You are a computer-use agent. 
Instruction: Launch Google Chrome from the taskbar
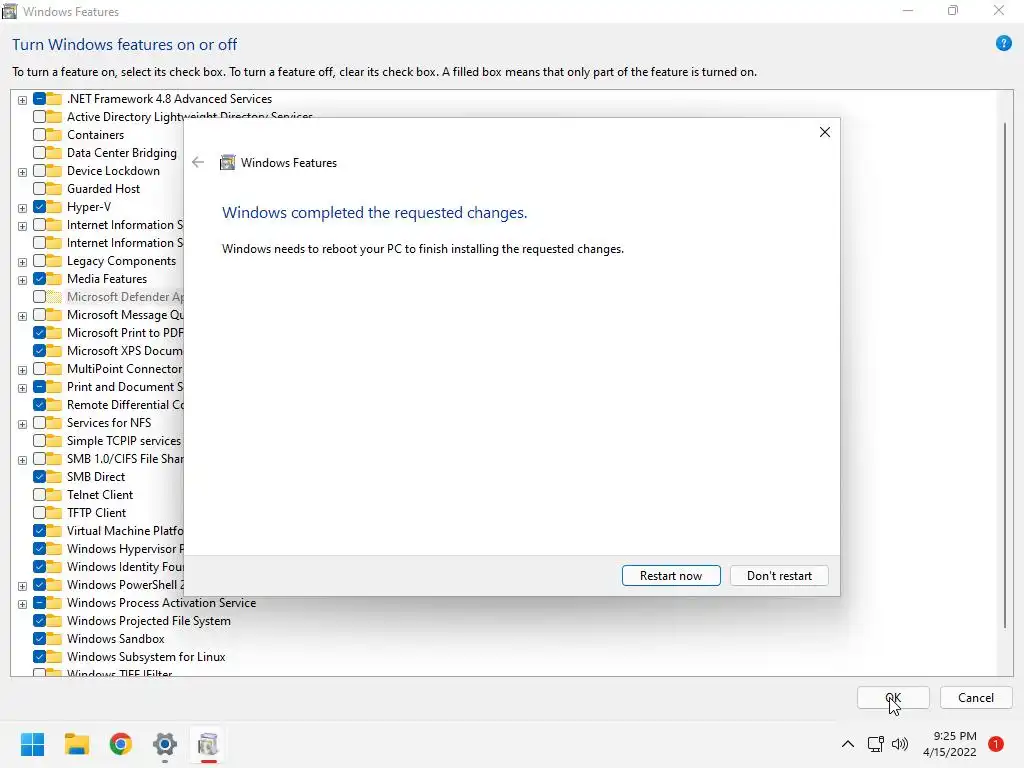click(x=121, y=744)
